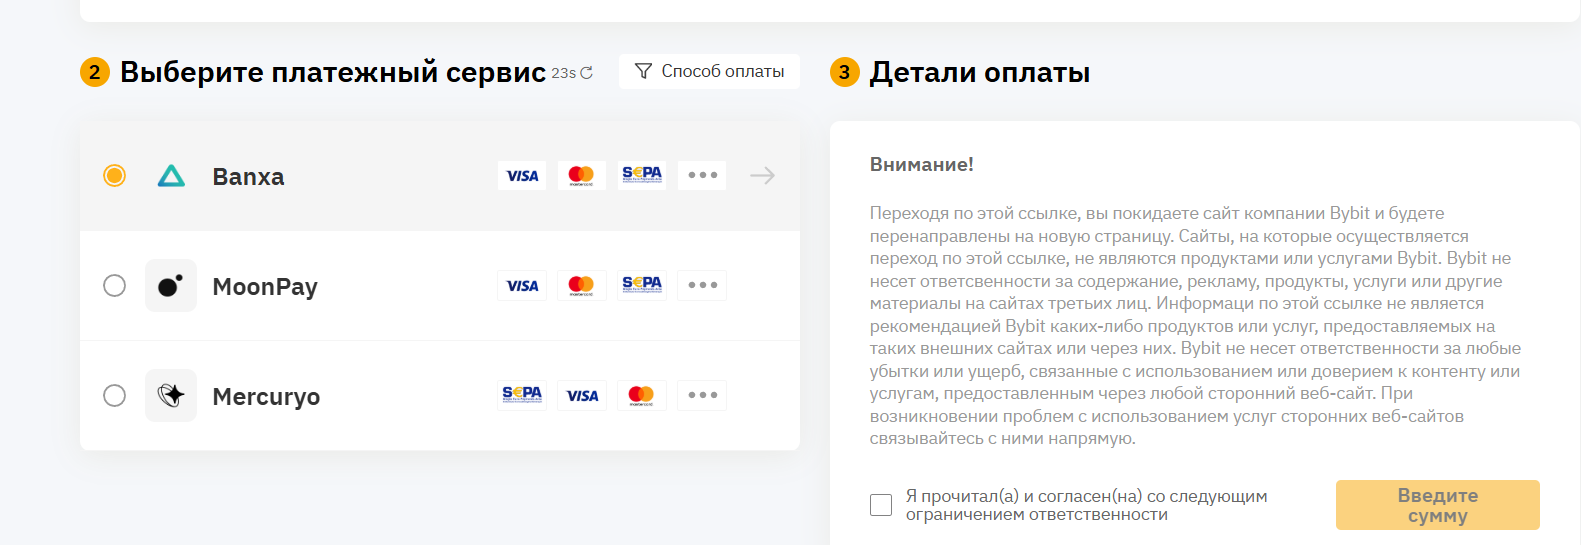The image size is (1581, 545).
Task: Expand more payment methods for Mercuryo
Action: [x=702, y=396]
